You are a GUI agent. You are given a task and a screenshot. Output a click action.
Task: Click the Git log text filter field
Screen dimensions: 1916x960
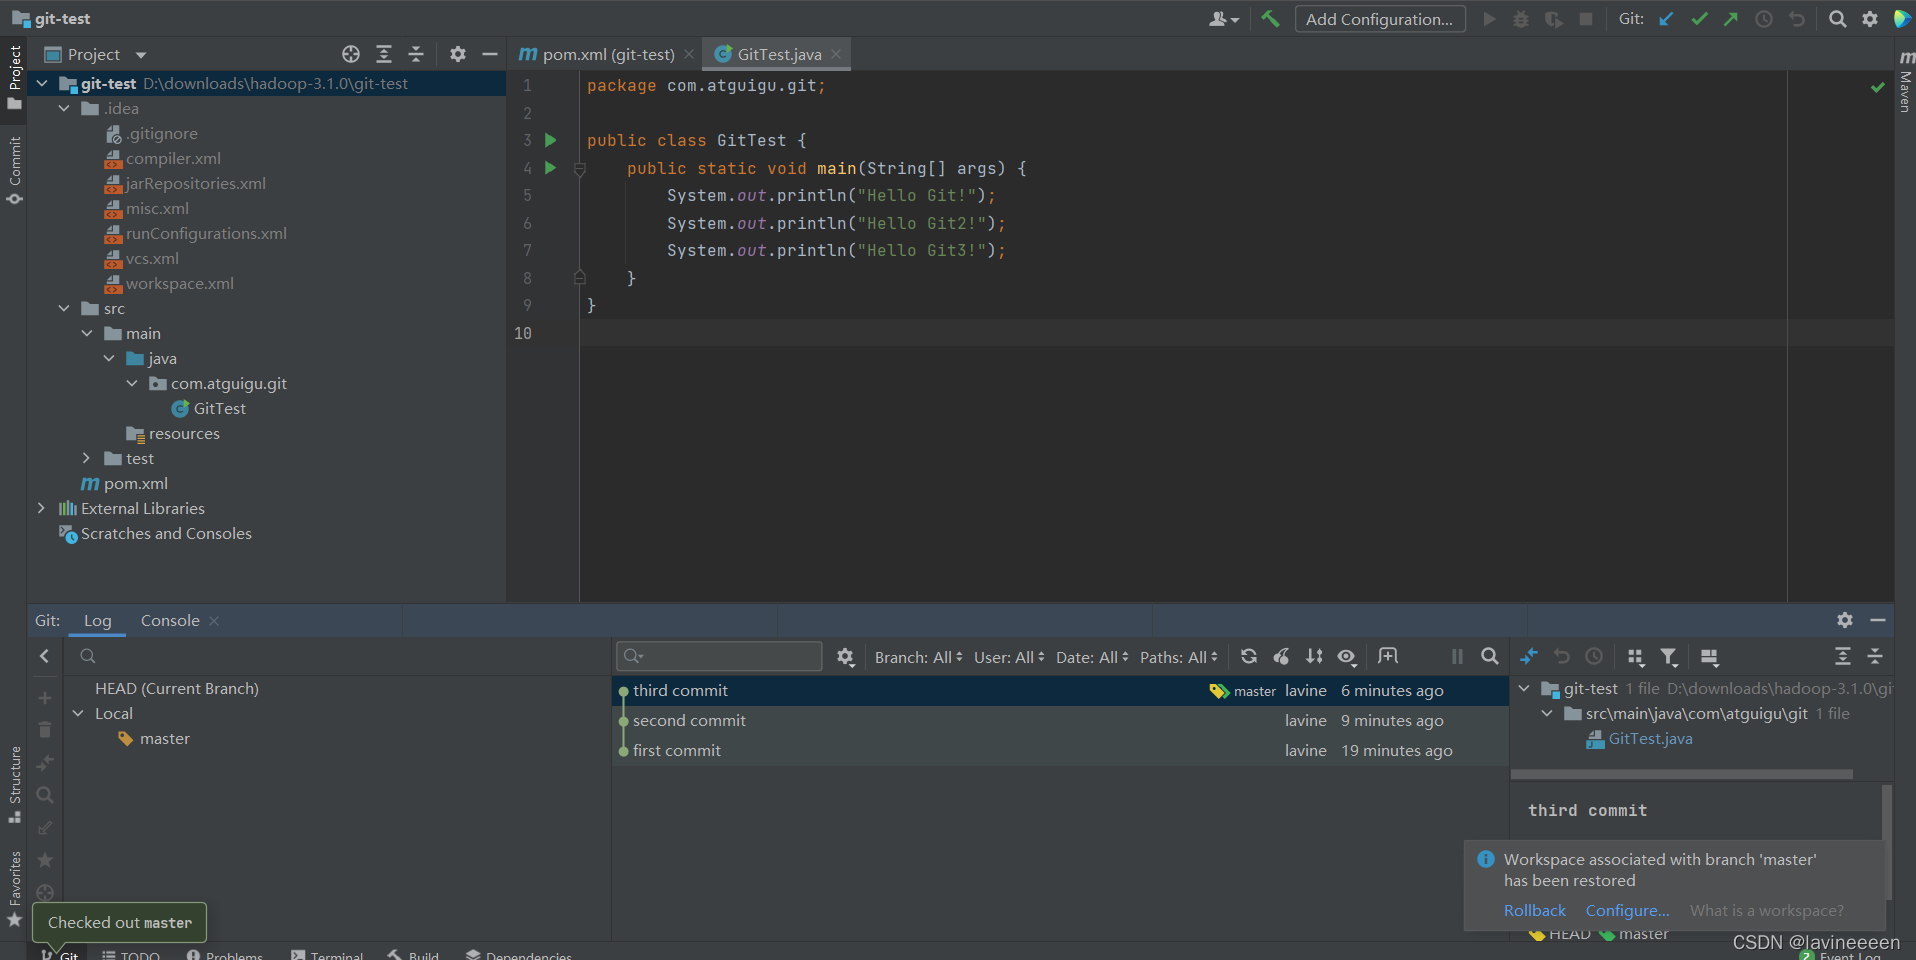(719, 656)
